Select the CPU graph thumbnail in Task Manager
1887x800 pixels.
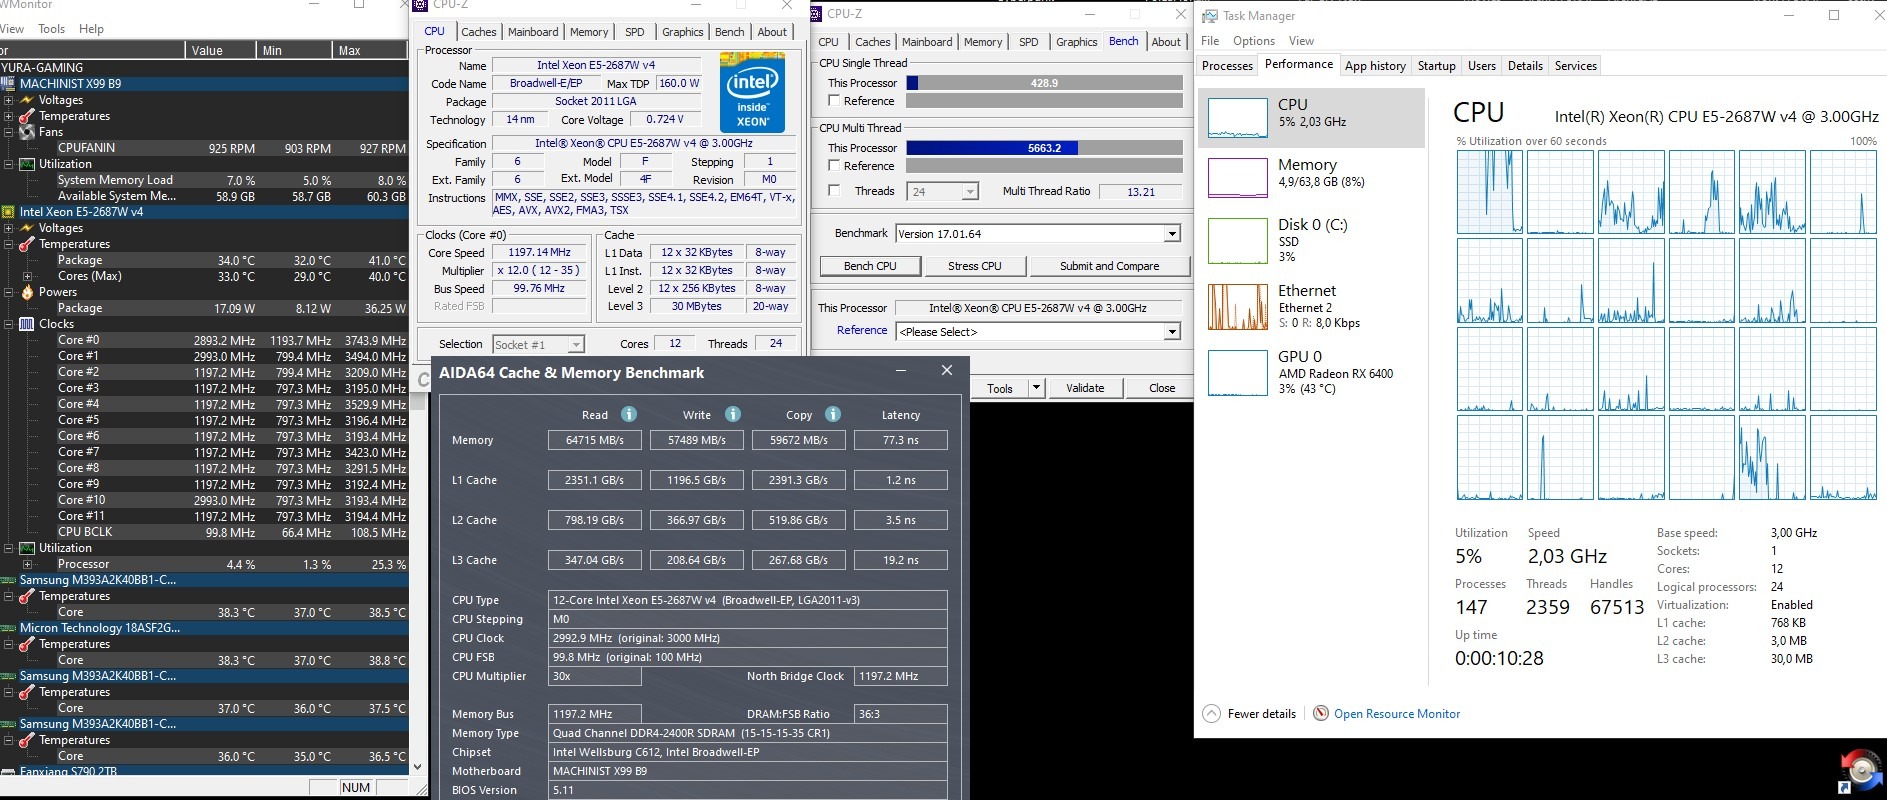click(1238, 118)
